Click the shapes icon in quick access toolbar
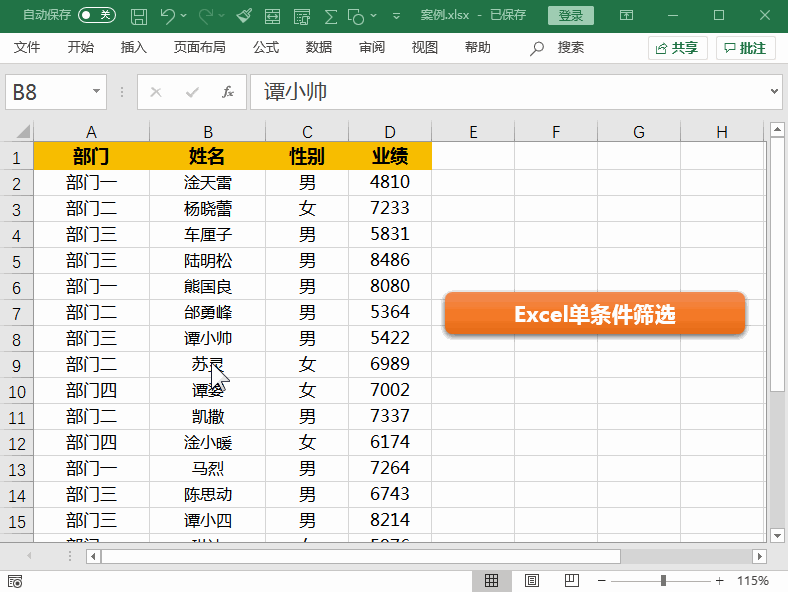788x592 pixels. (x=356, y=16)
